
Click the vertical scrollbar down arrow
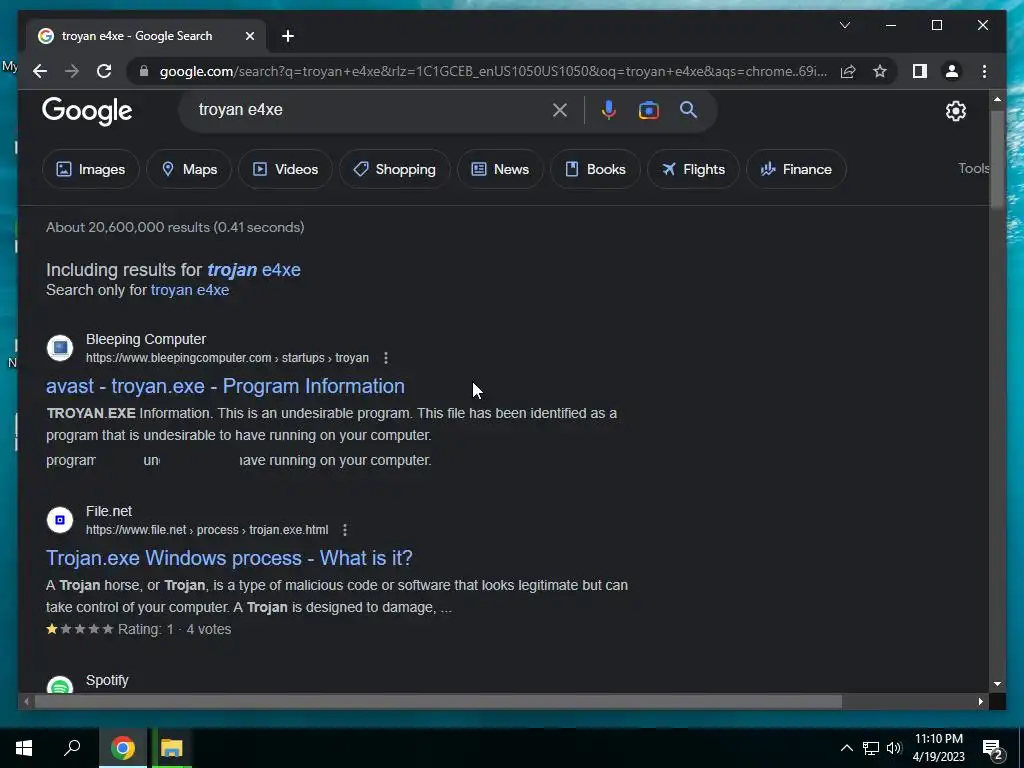997,684
